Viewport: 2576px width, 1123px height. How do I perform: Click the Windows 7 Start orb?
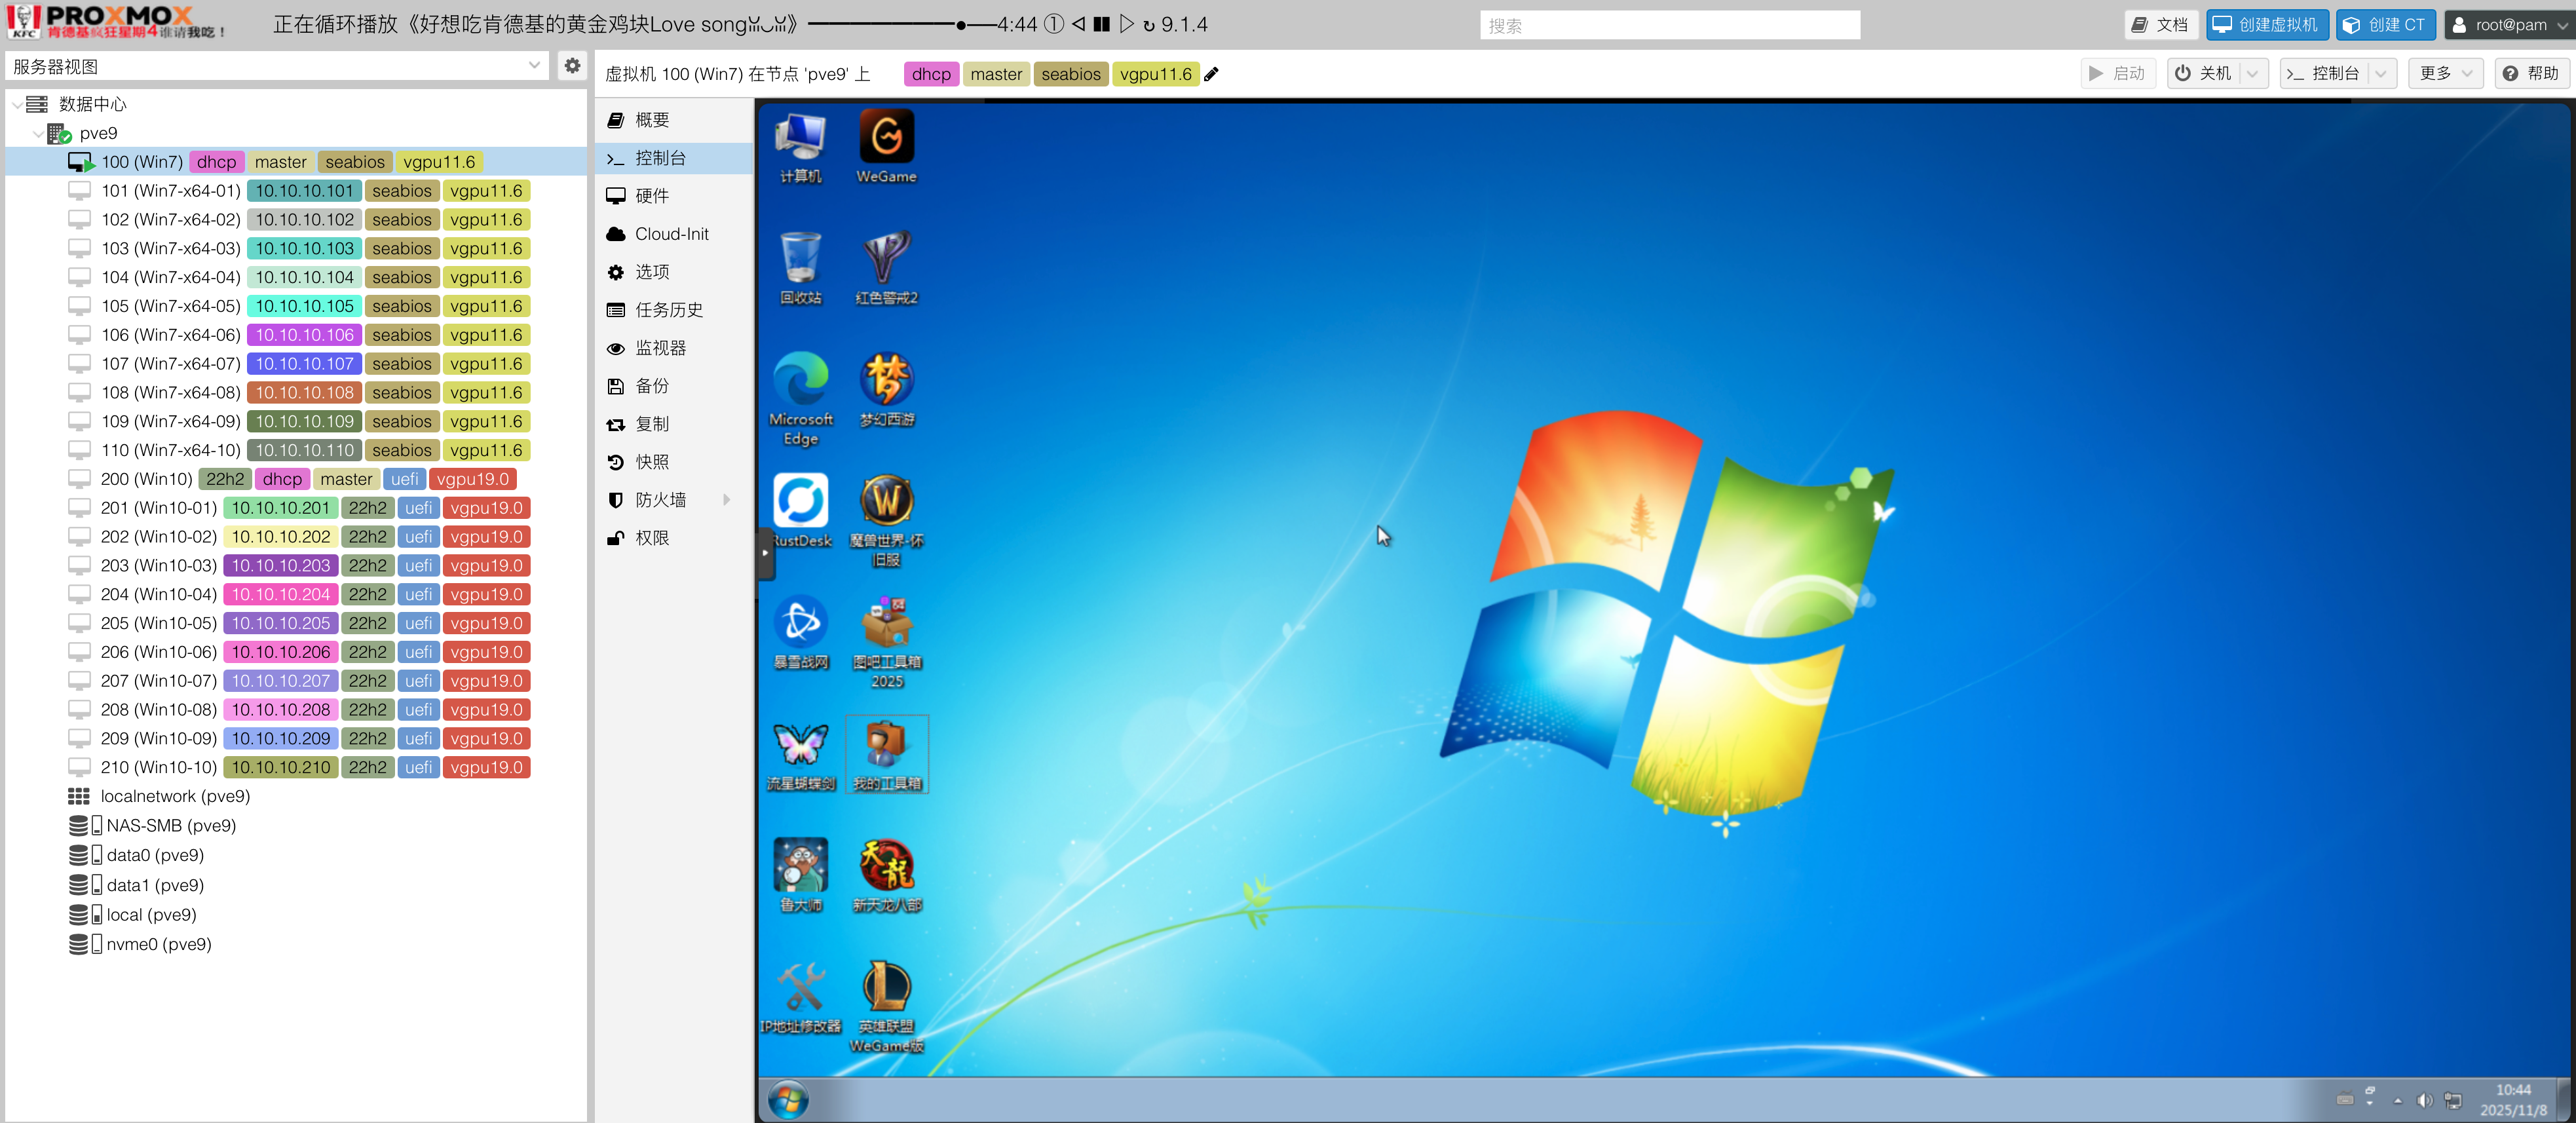[788, 1100]
